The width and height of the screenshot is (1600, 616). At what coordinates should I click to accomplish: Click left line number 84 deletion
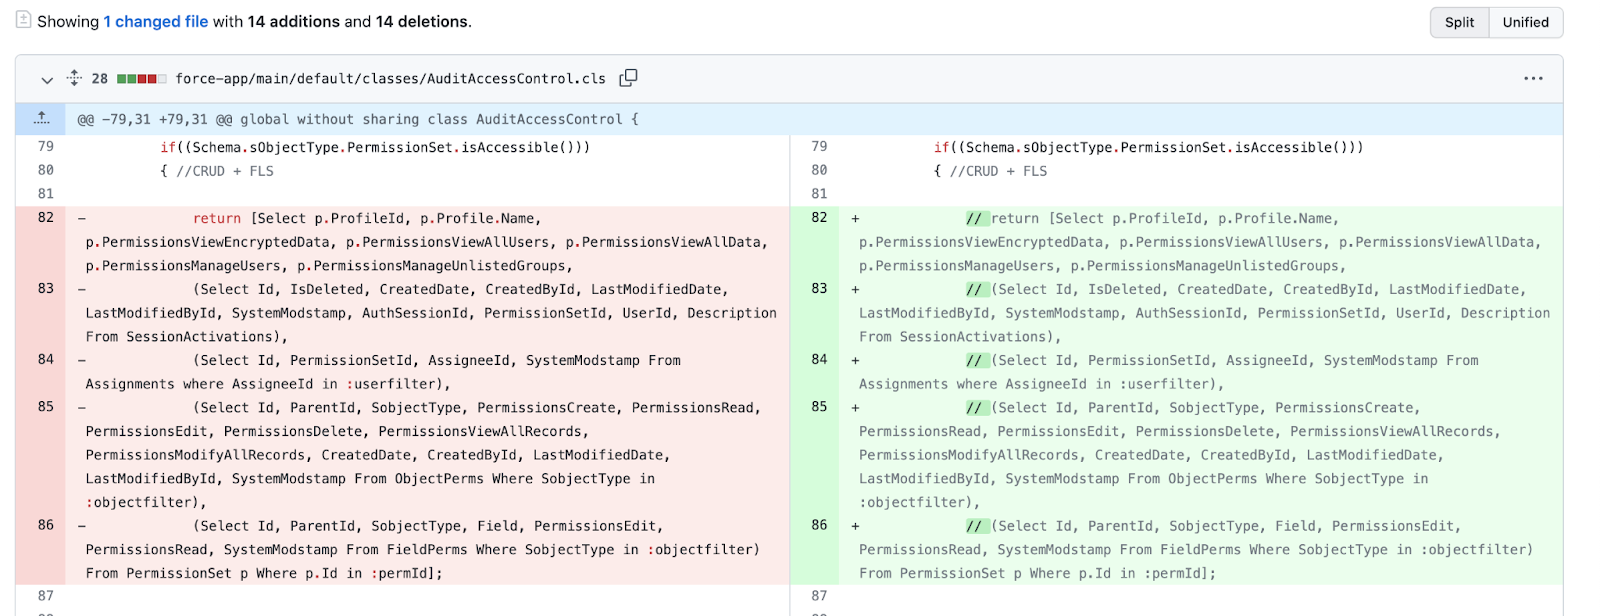(46, 359)
